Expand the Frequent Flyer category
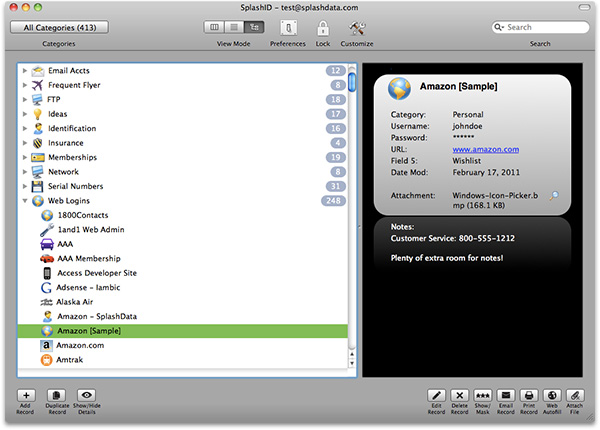Image resolution: width=600 pixels, height=430 pixels. [24, 85]
